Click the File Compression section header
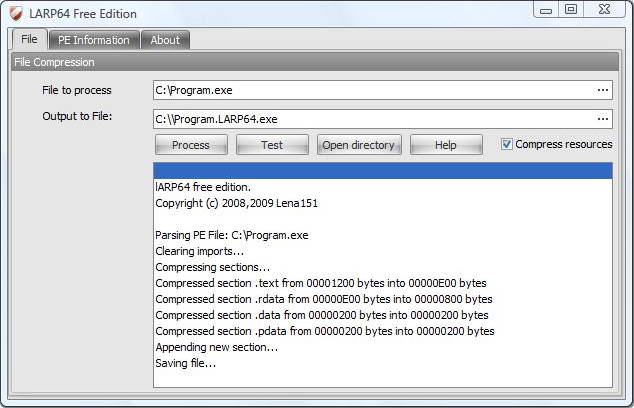Screen dimensions: 634x408 (315, 62)
